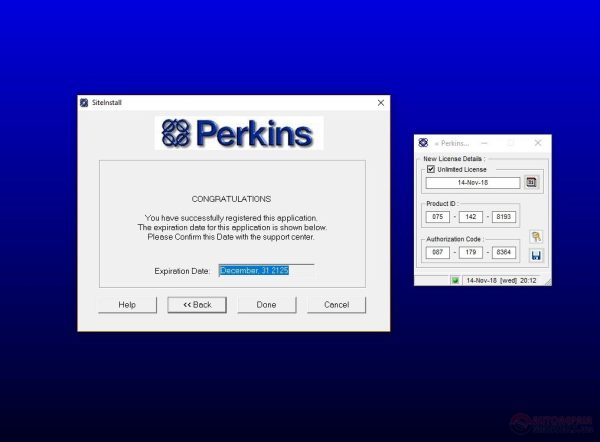Click the 'Authorization Code' group label
This screenshot has height=442, width=600.
click(455, 239)
